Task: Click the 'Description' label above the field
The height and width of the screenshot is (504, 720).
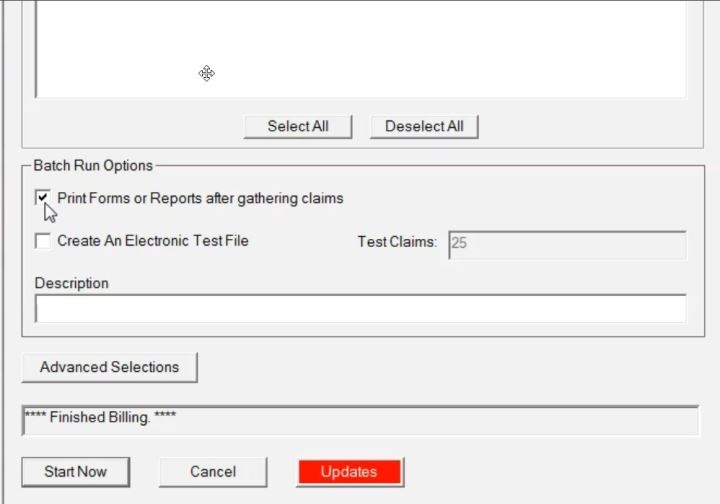Action: coord(71,283)
